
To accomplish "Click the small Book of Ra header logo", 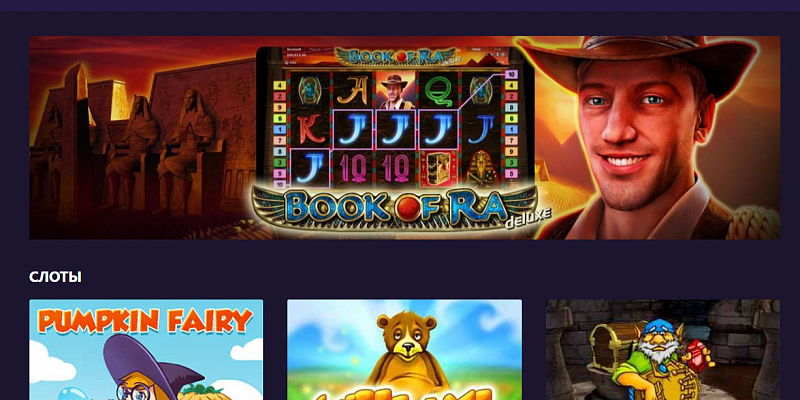I will 395,56.
